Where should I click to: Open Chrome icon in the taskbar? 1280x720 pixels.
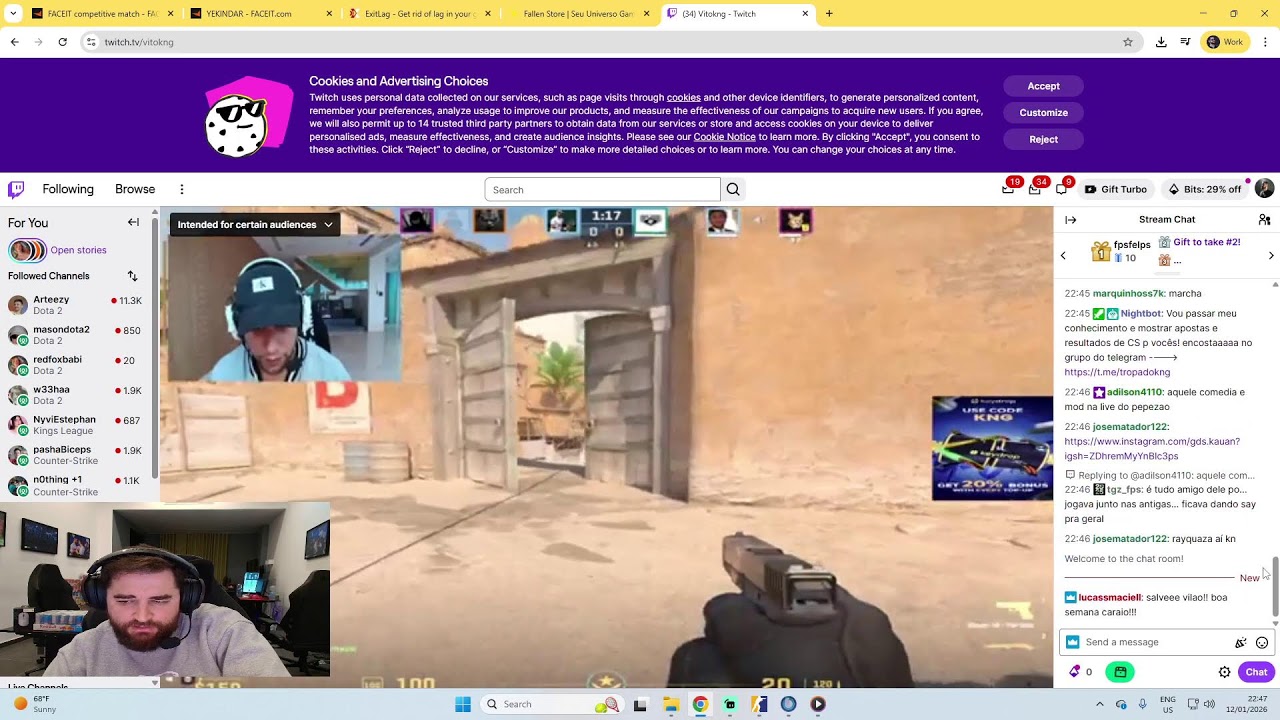click(x=700, y=704)
